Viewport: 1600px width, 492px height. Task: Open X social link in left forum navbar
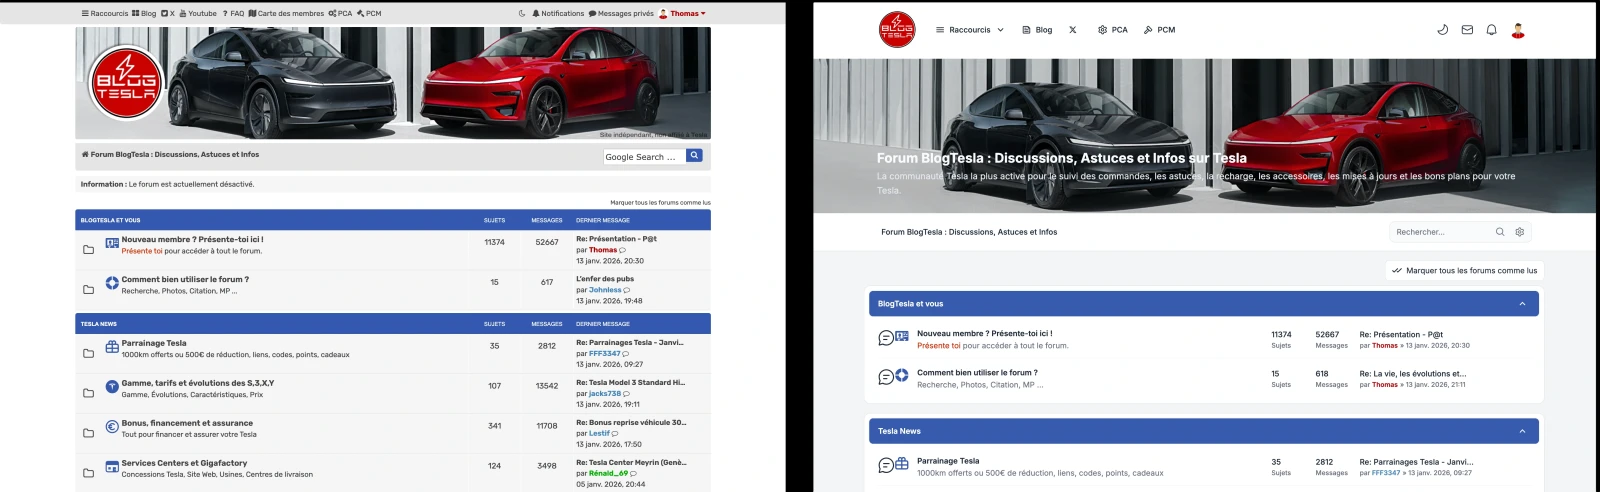click(x=168, y=14)
